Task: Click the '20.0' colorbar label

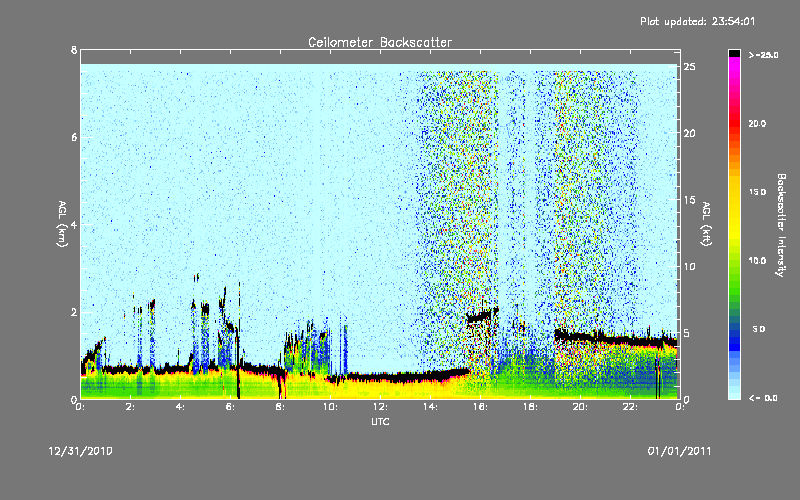Action: tap(757, 123)
